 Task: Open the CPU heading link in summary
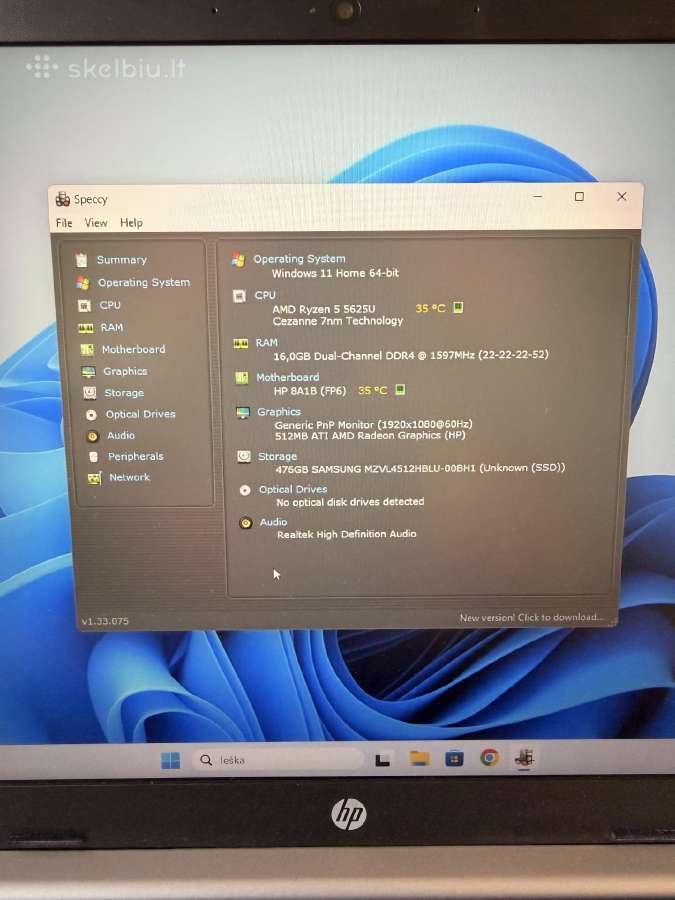pyautogui.click(x=265, y=295)
